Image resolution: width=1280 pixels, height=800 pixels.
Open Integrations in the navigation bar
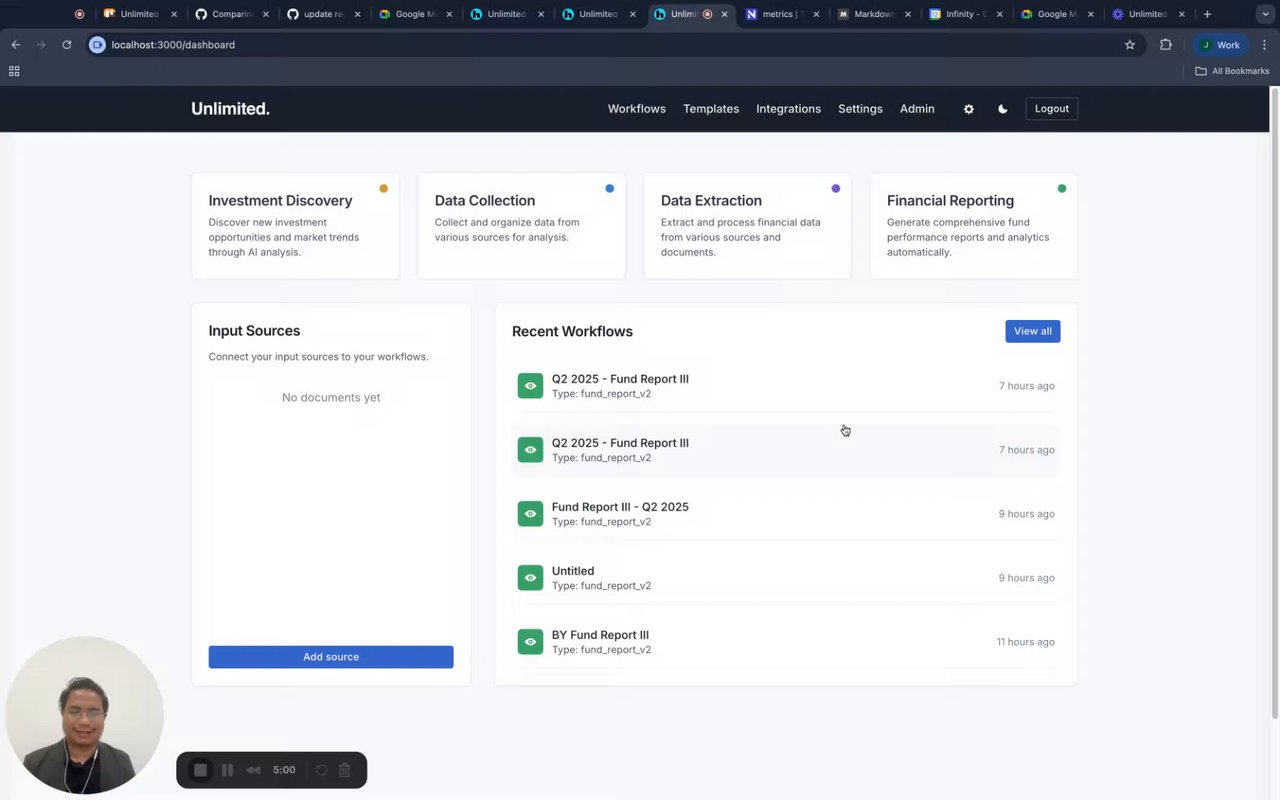788,109
